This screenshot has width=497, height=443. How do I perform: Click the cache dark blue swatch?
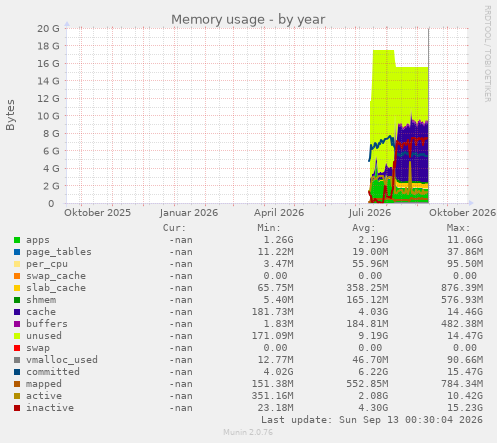(x=17, y=312)
